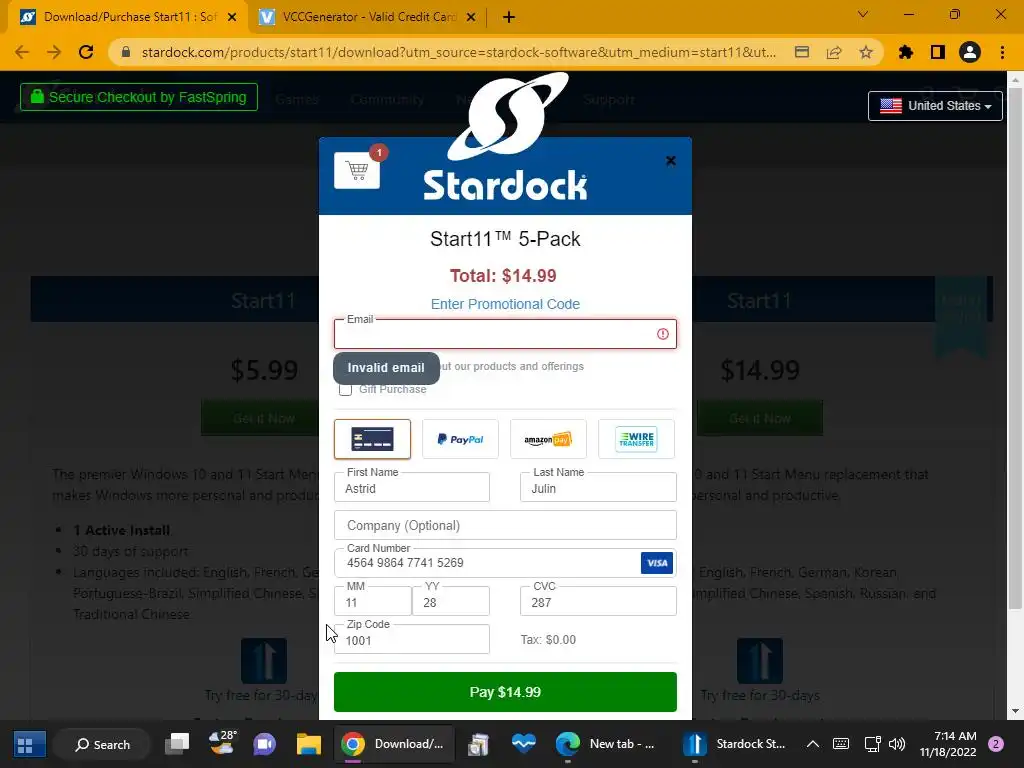Image resolution: width=1024 pixels, height=768 pixels.
Task: Click the email error warning icon
Action: pos(663,334)
